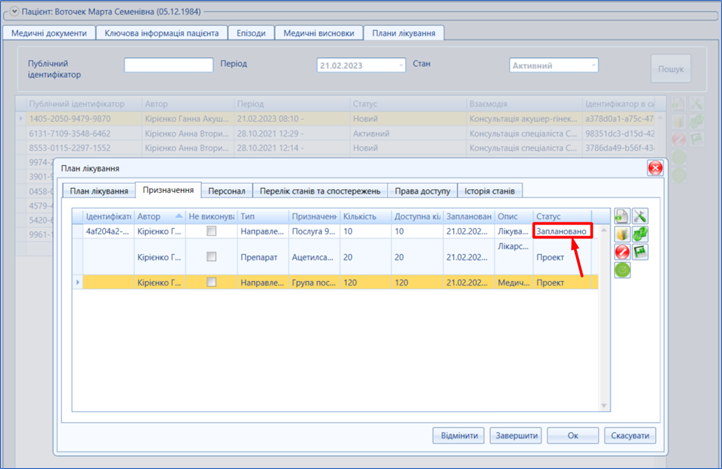Select the Послуга 9... prescription cell
This screenshot has height=469, width=722.
point(314,231)
